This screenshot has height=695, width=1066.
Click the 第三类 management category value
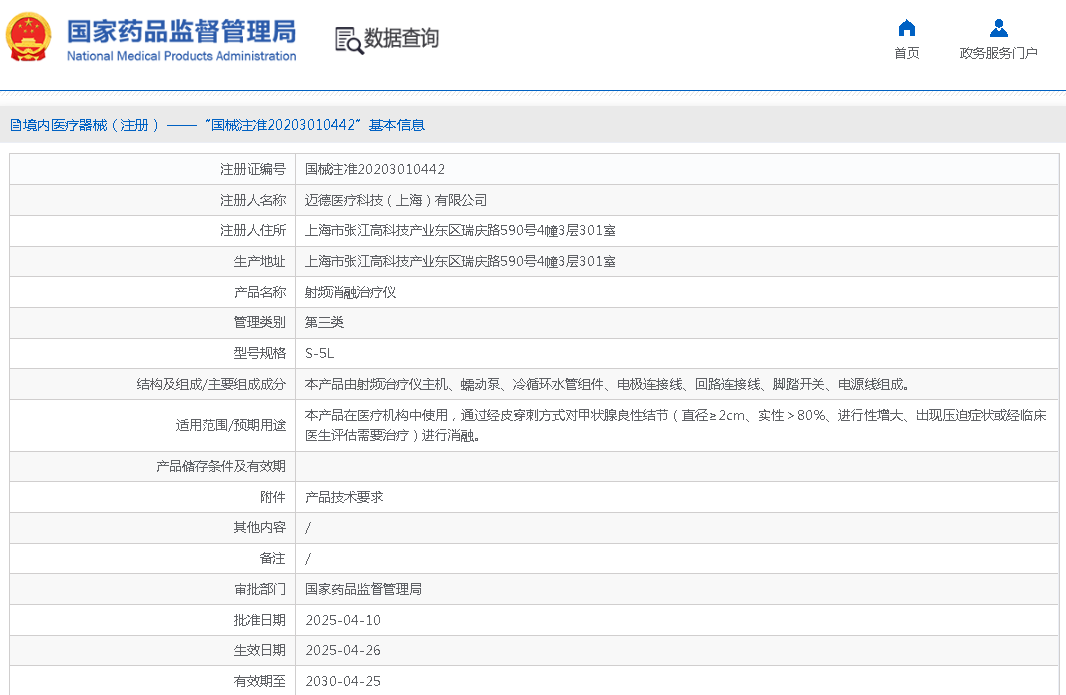324,323
